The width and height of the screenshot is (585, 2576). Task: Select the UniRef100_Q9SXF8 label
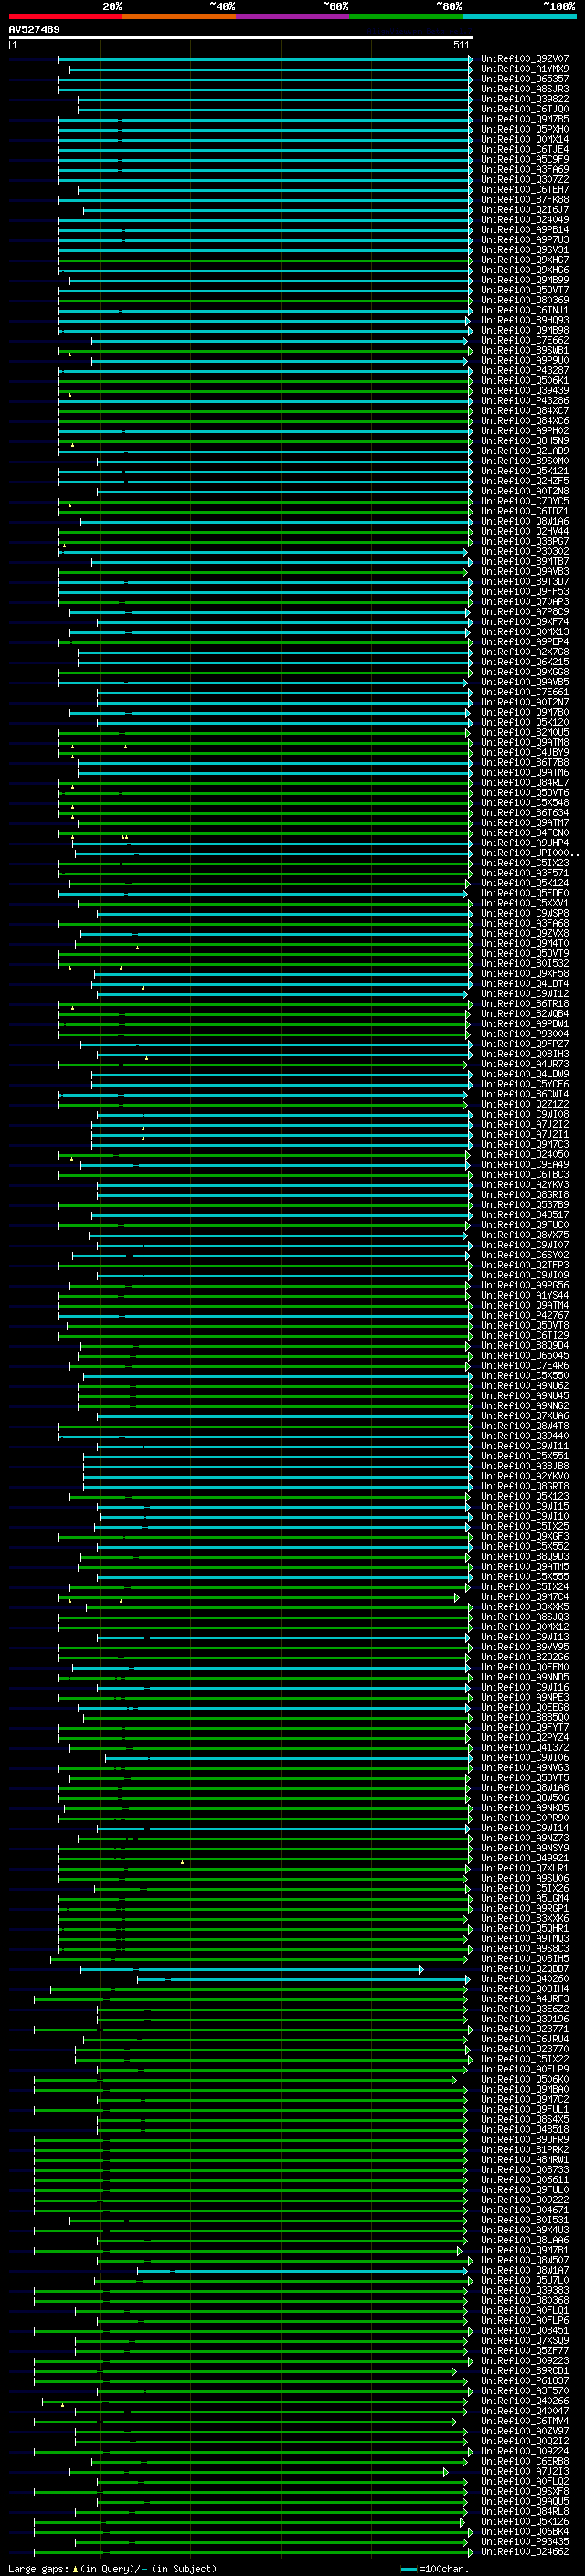525,2492
